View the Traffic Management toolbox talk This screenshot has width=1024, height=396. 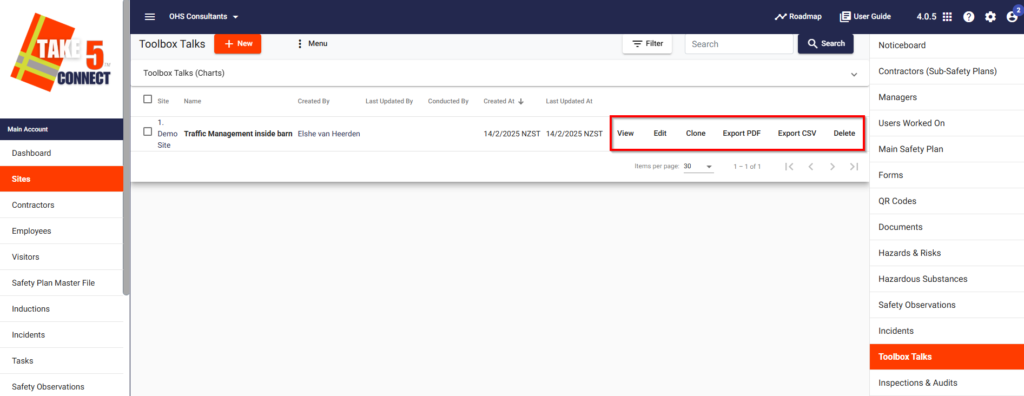click(x=626, y=133)
